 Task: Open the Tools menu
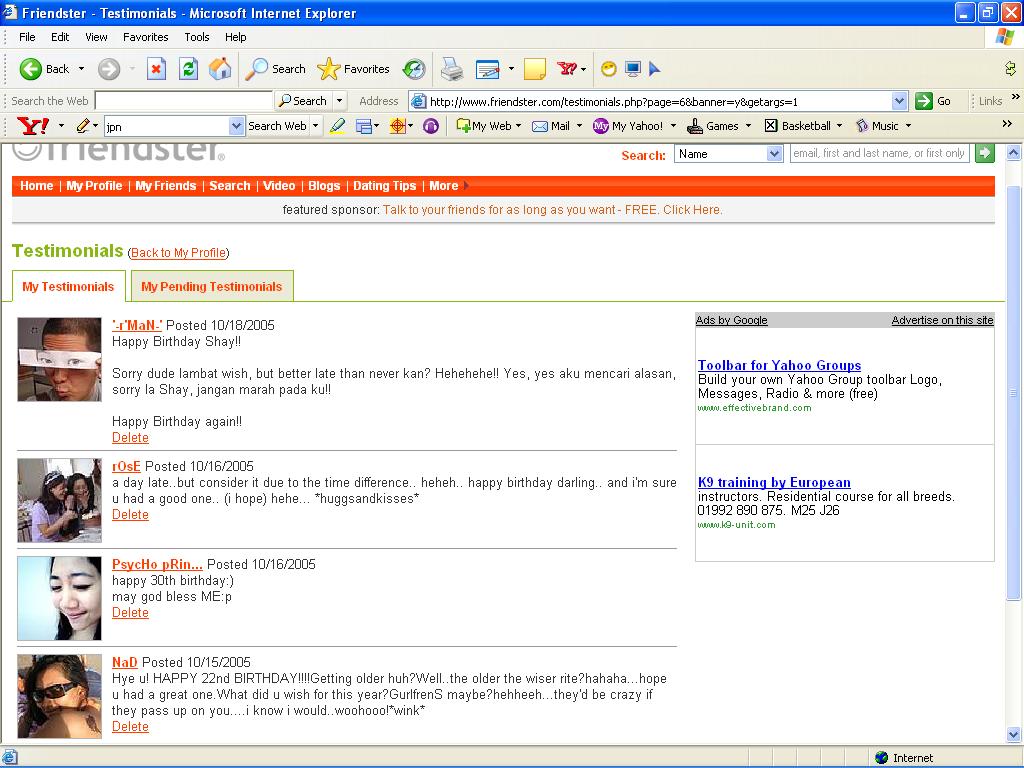click(197, 37)
